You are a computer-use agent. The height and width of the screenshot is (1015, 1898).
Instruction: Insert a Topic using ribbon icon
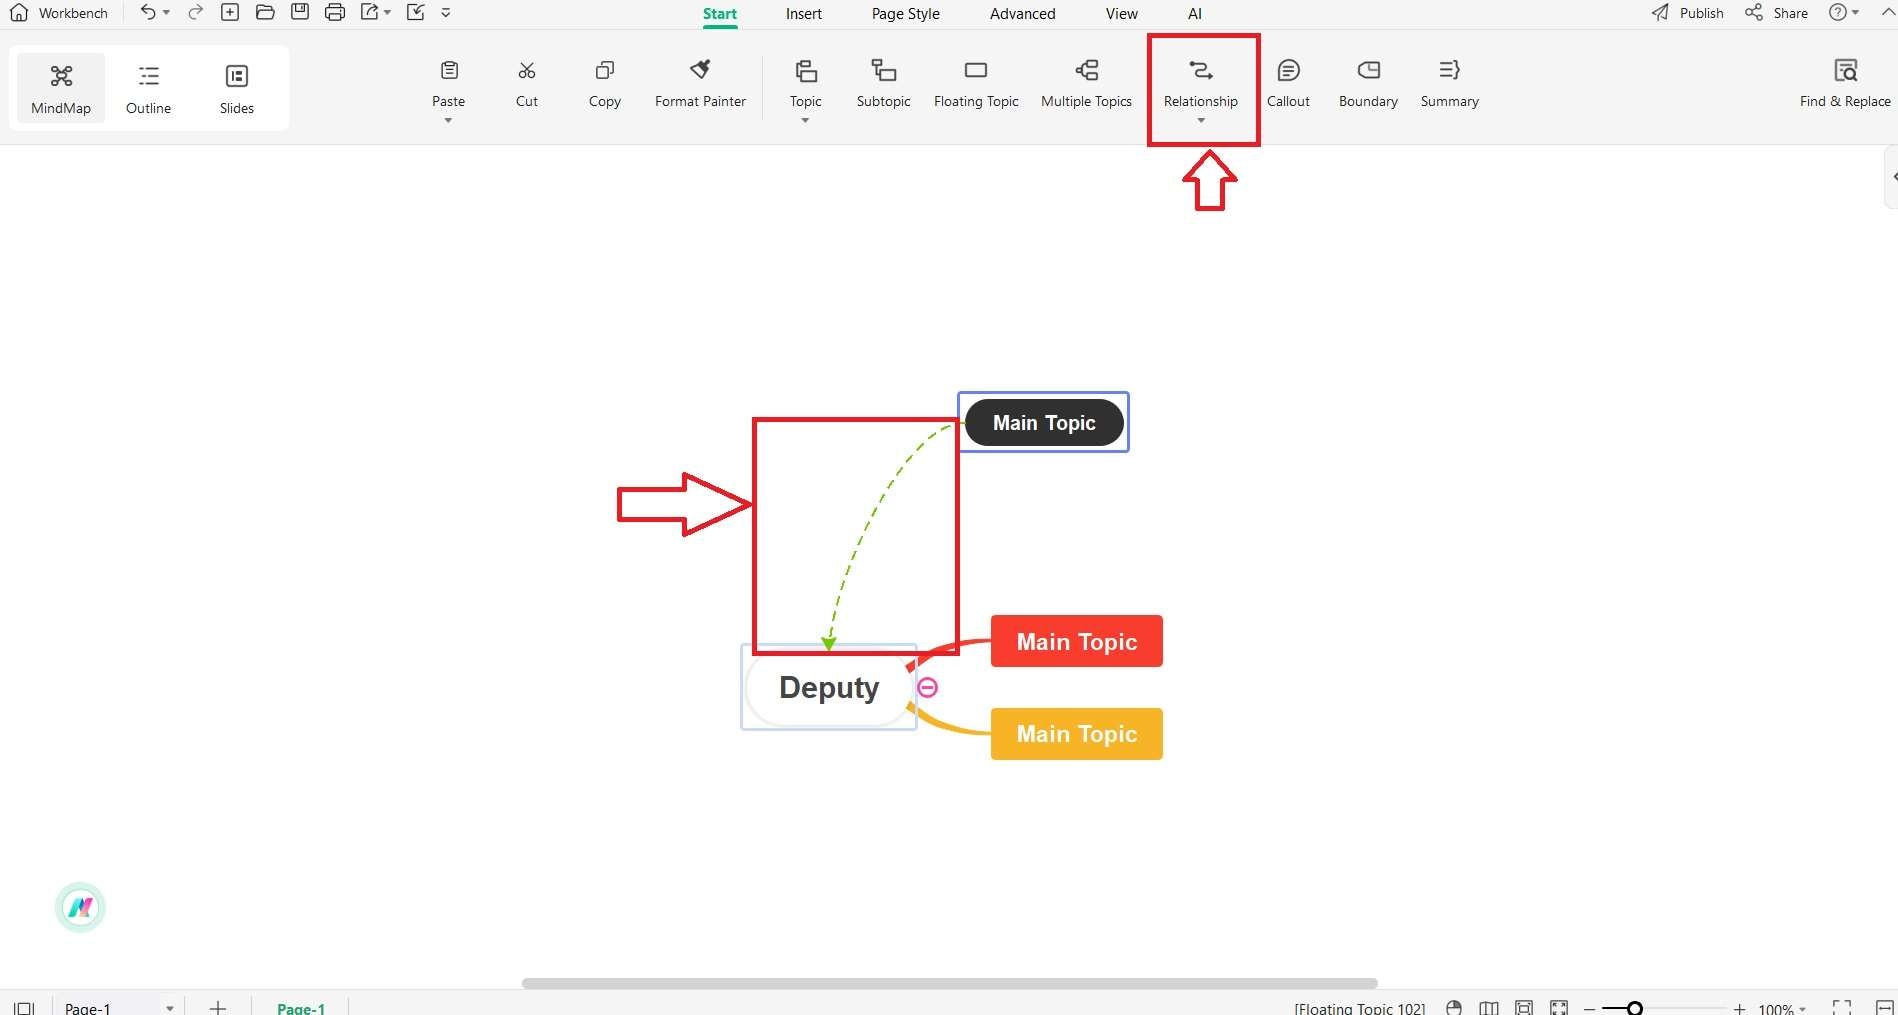(x=806, y=70)
